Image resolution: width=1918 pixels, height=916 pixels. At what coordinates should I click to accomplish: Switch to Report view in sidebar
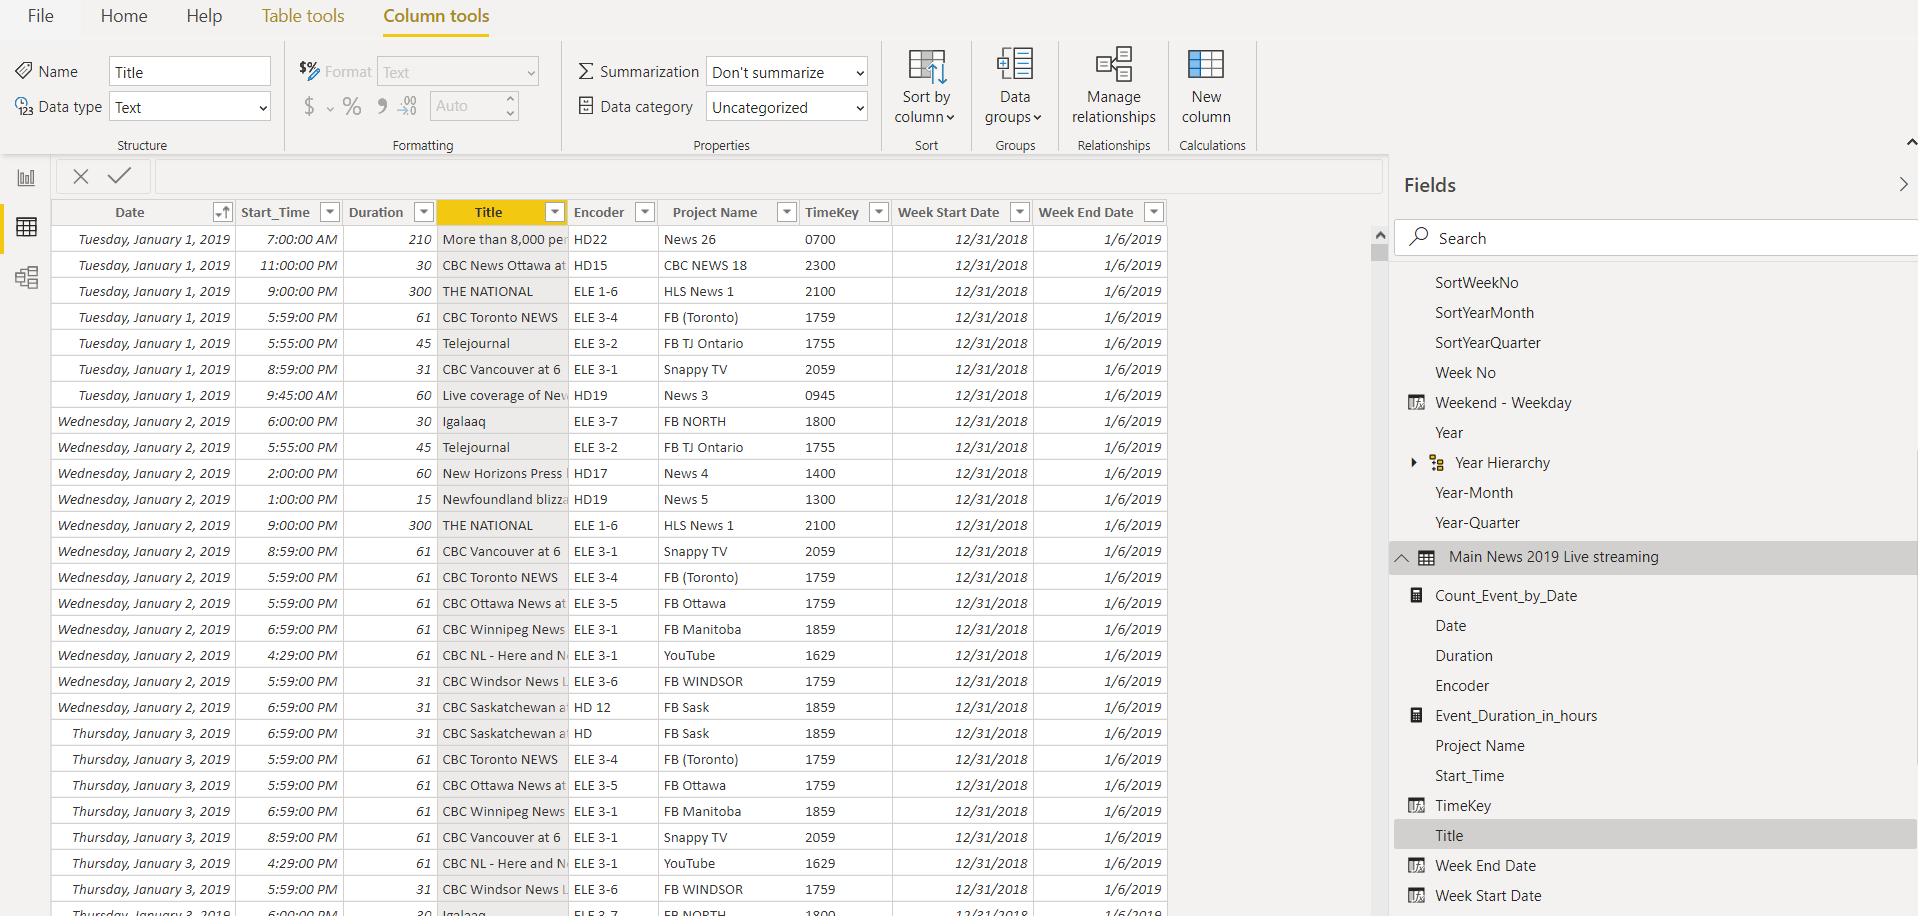click(x=26, y=178)
